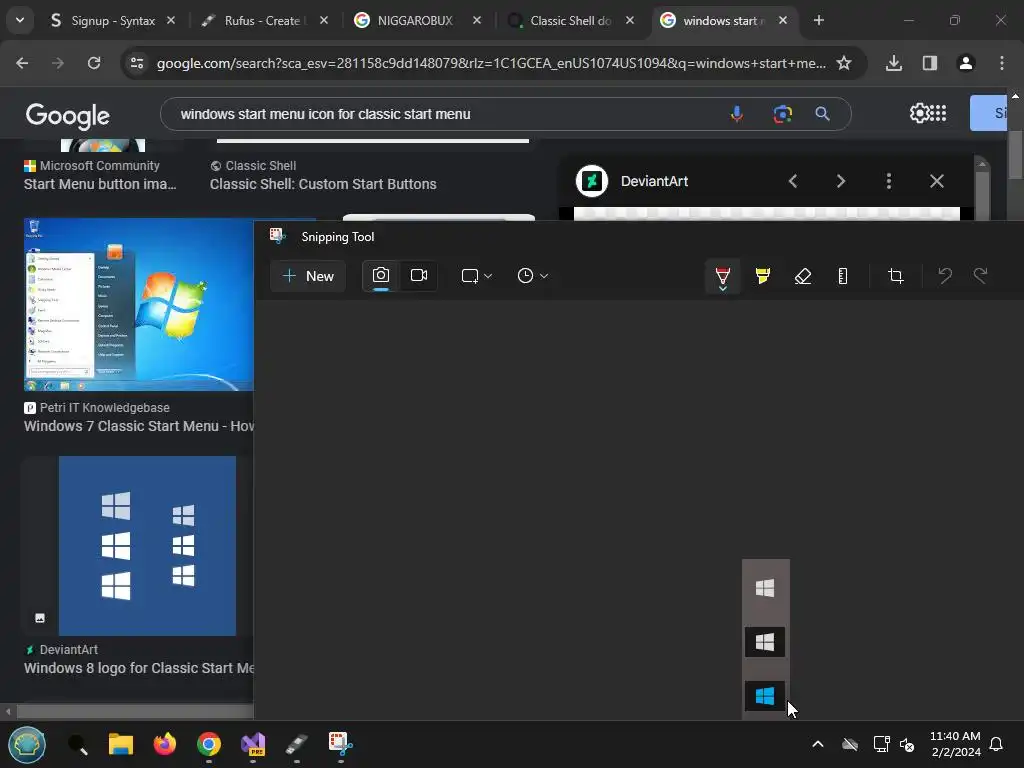View site information in Chrome address bar

[x=137, y=63]
